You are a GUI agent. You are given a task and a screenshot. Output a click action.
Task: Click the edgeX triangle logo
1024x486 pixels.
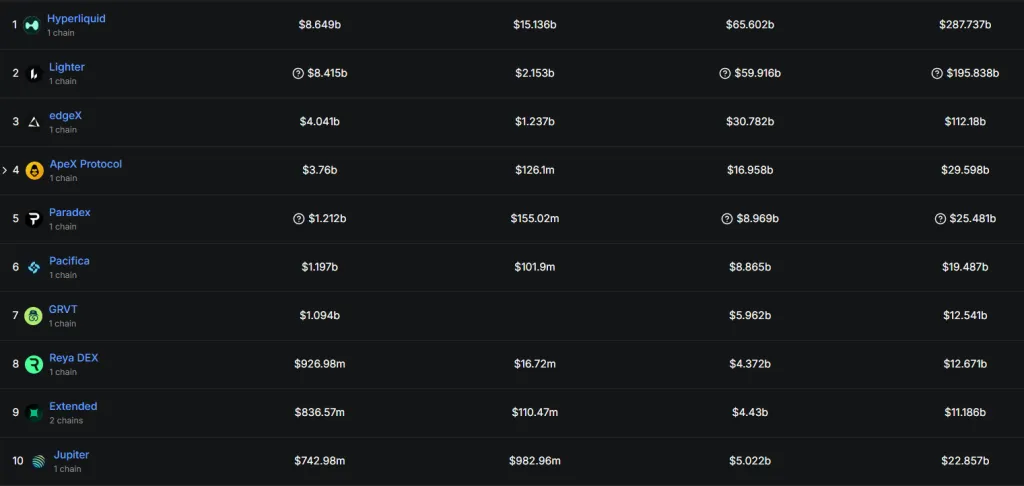(x=34, y=122)
